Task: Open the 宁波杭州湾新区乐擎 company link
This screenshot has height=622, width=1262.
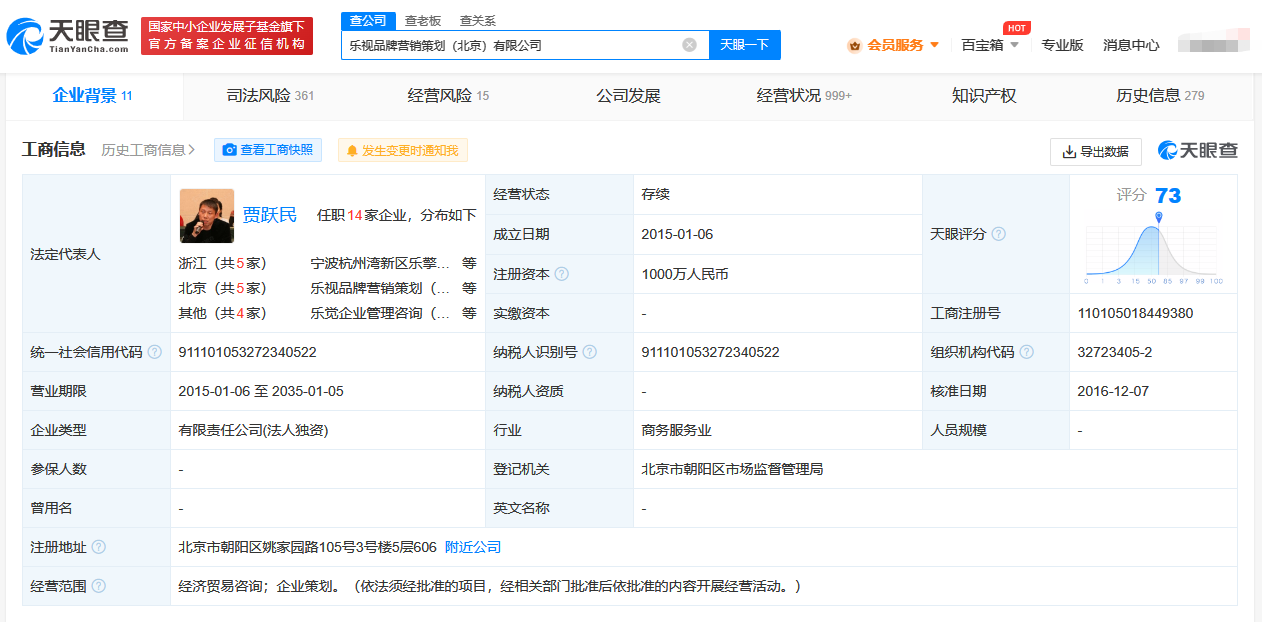Action: pyautogui.click(x=380, y=263)
